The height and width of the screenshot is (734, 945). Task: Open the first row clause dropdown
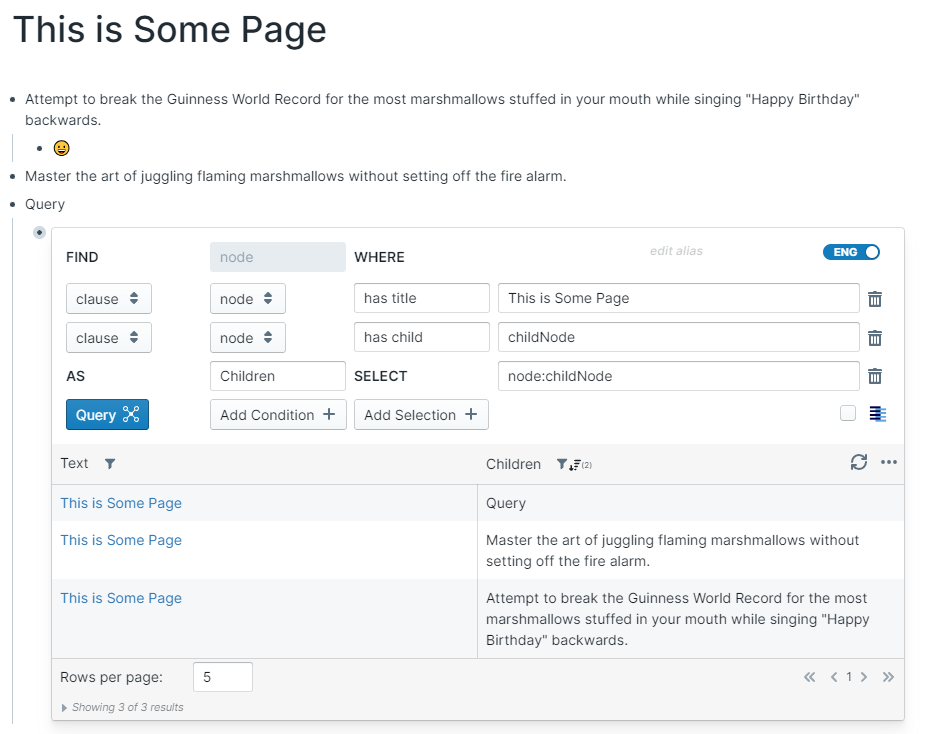tap(109, 299)
